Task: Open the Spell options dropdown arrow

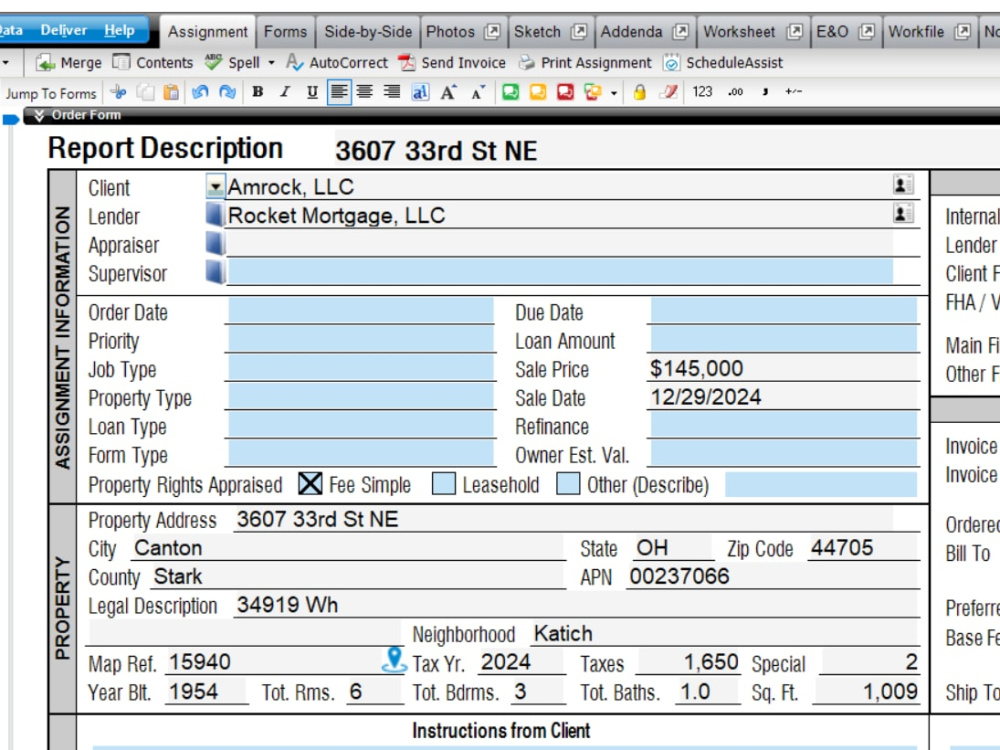Action: pos(272,62)
